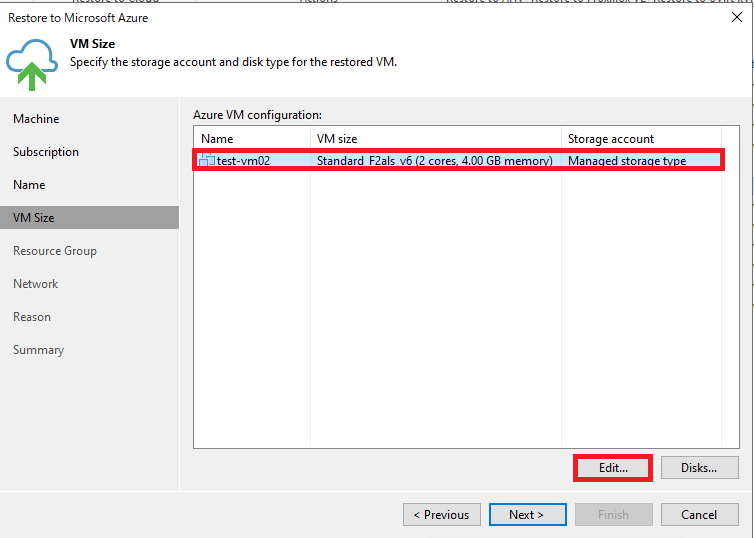754x538 pixels.
Task: Click the Azure cloud upload icon
Action: pyautogui.click(x=32, y=65)
